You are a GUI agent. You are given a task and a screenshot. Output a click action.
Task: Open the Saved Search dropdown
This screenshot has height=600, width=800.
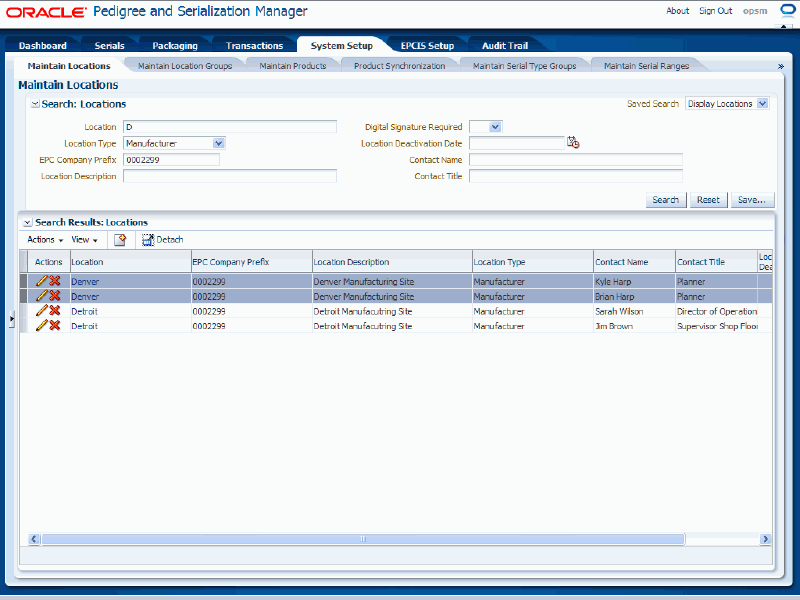coord(762,104)
